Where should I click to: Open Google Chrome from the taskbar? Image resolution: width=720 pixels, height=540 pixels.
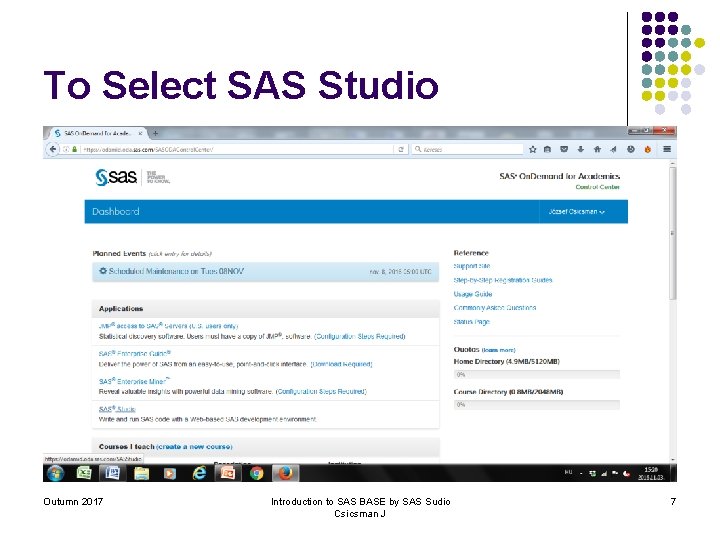(257, 473)
